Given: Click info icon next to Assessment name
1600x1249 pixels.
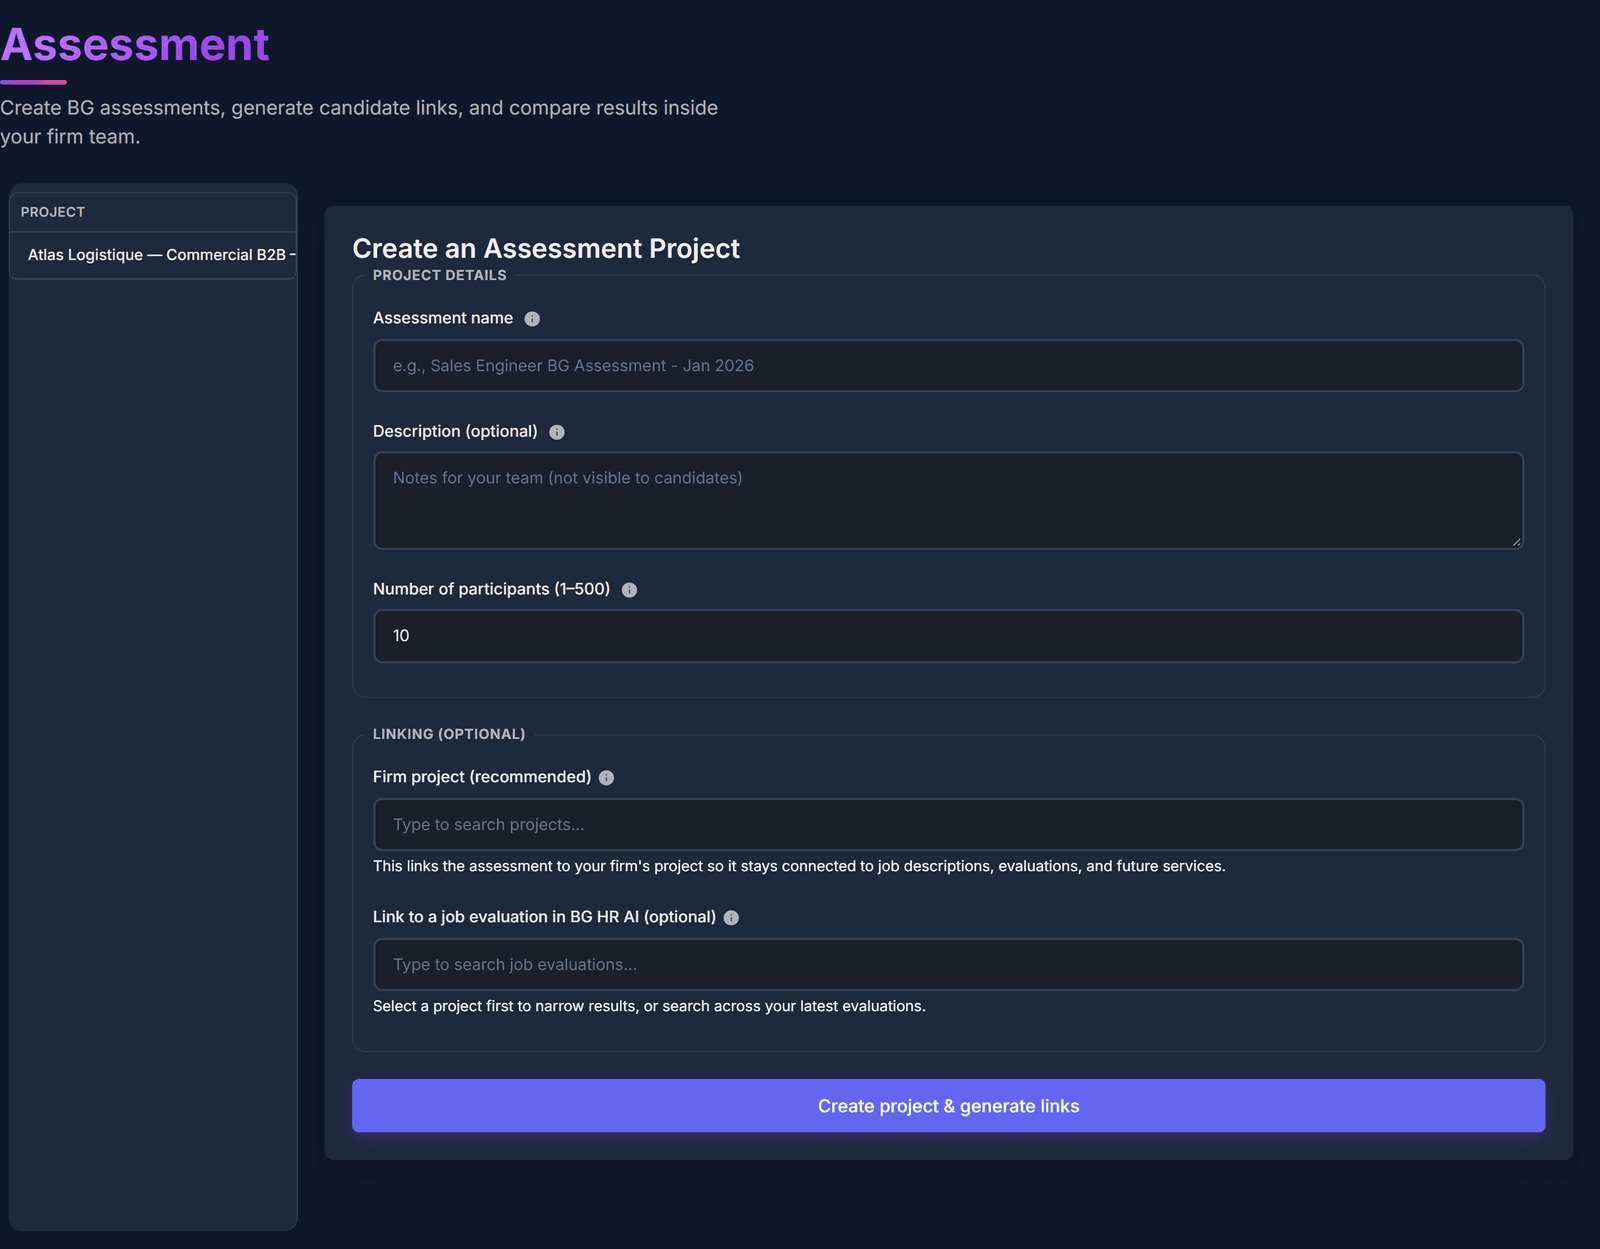Looking at the screenshot, I should pos(532,319).
